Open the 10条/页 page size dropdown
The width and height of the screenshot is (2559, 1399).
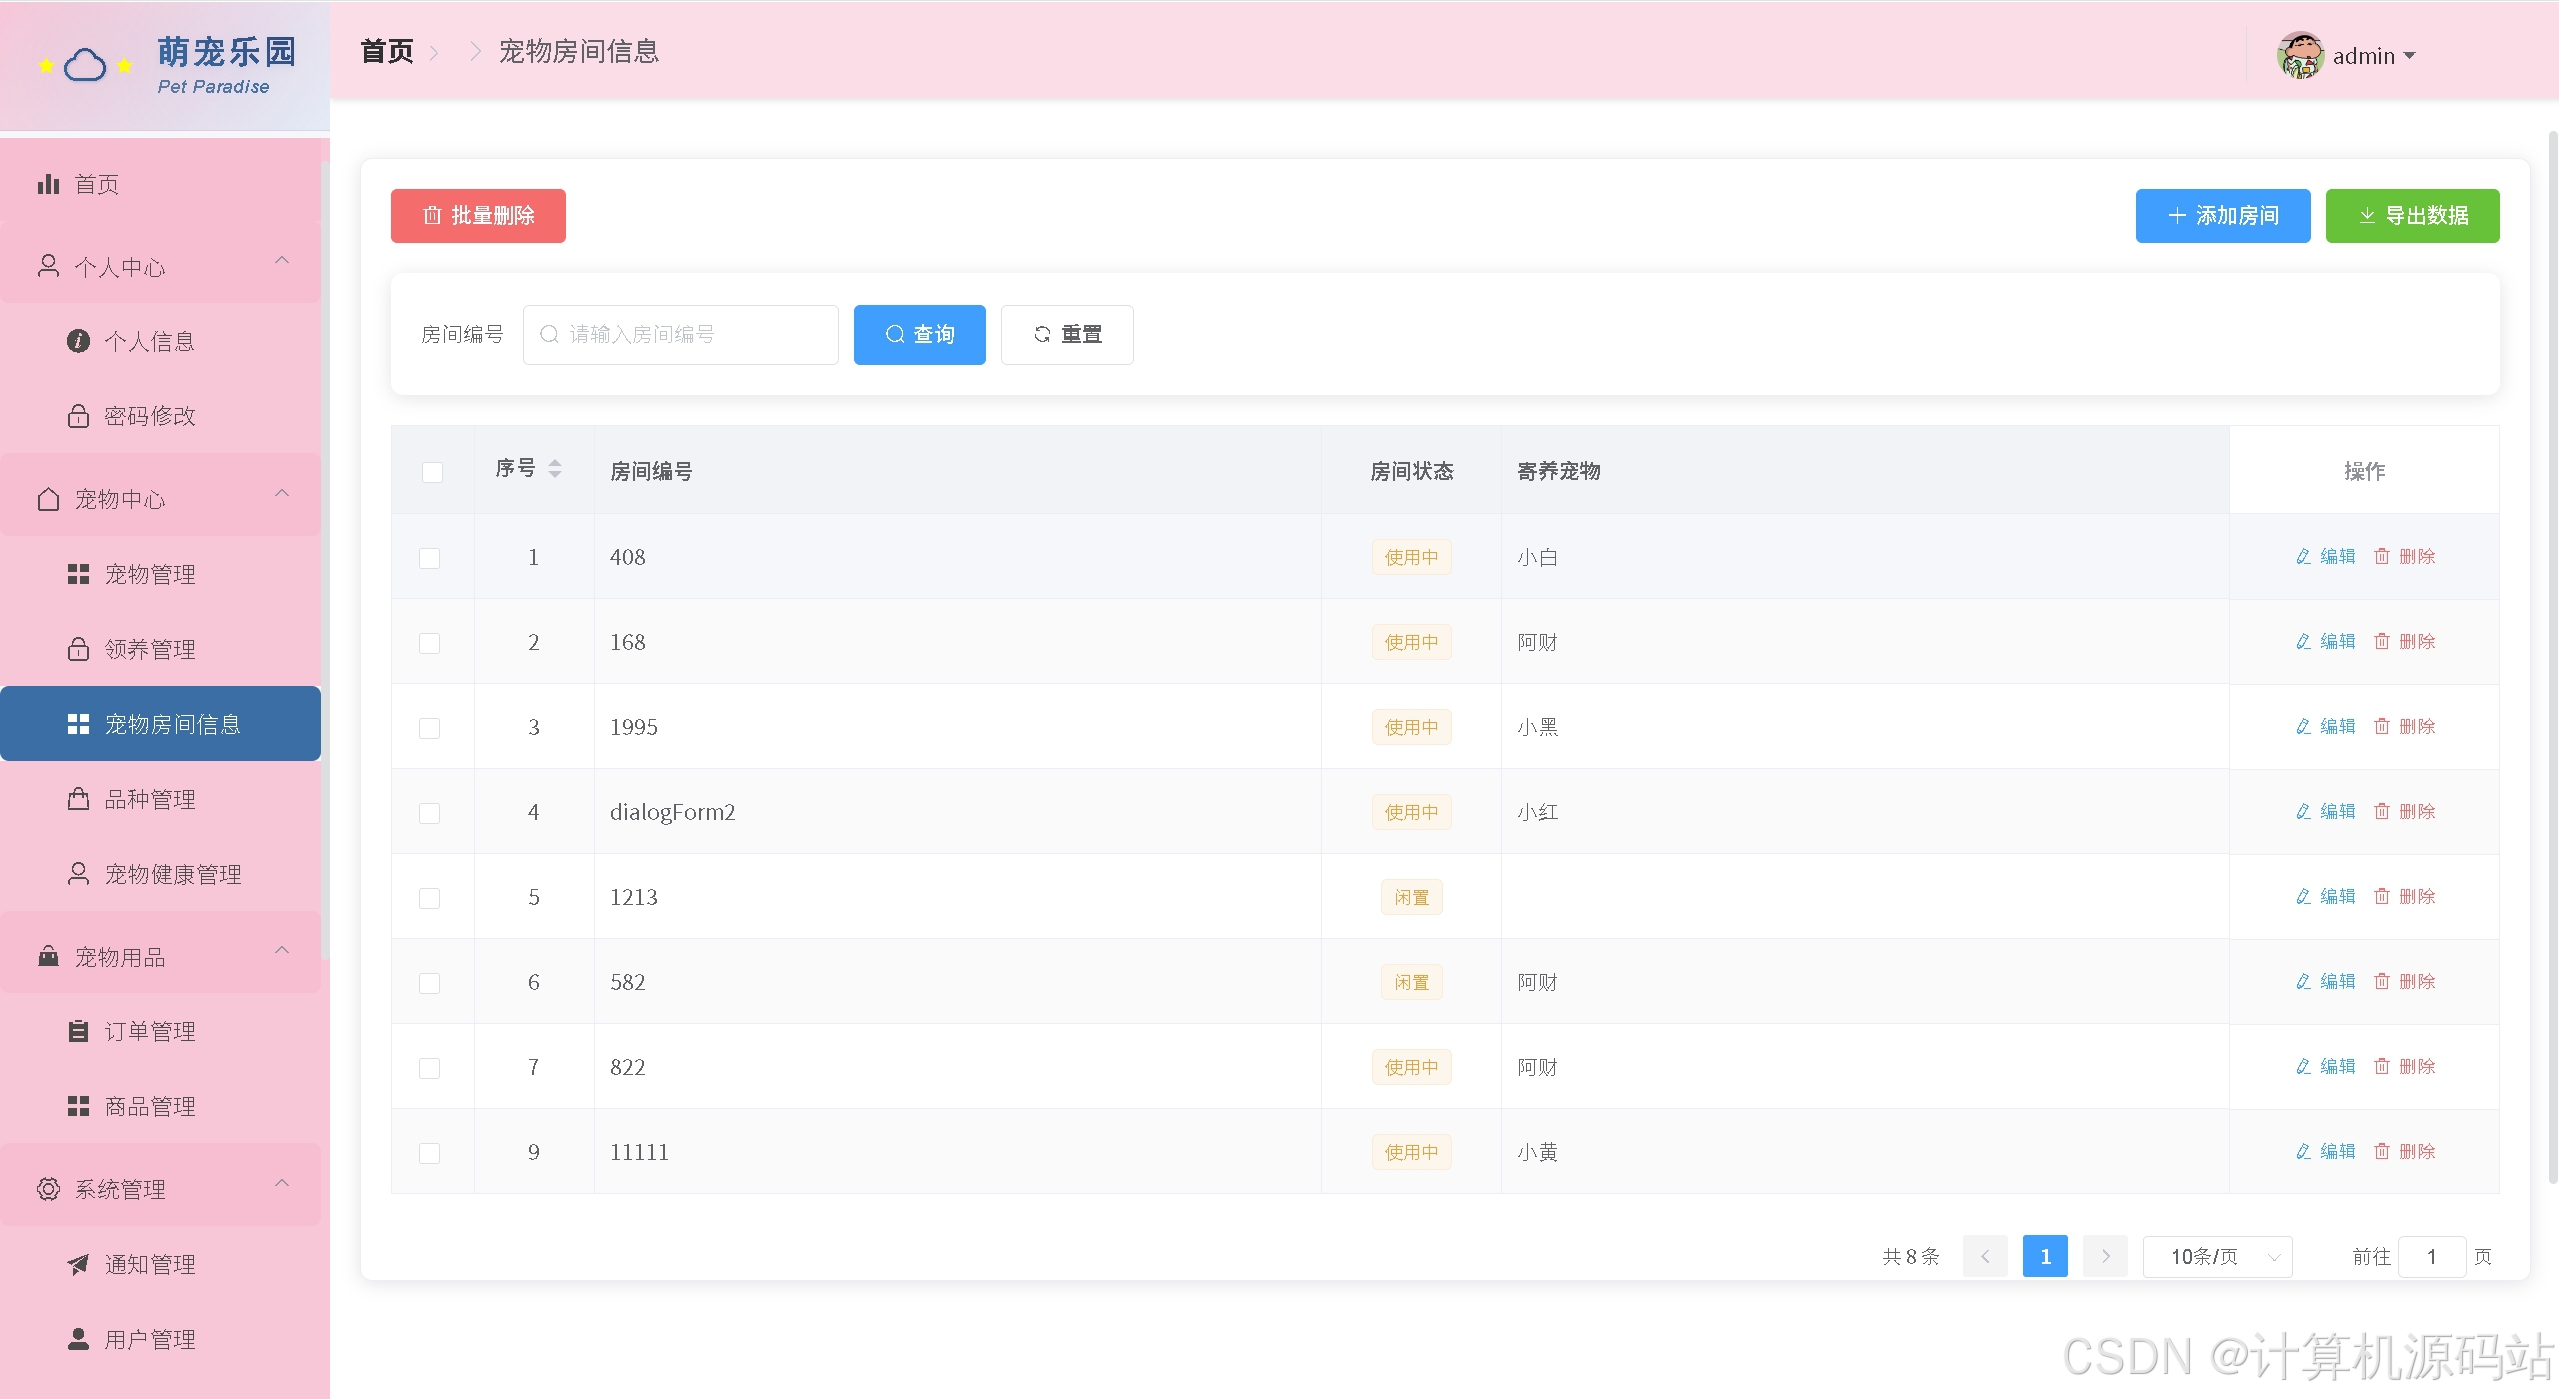coord(2217,1256)
